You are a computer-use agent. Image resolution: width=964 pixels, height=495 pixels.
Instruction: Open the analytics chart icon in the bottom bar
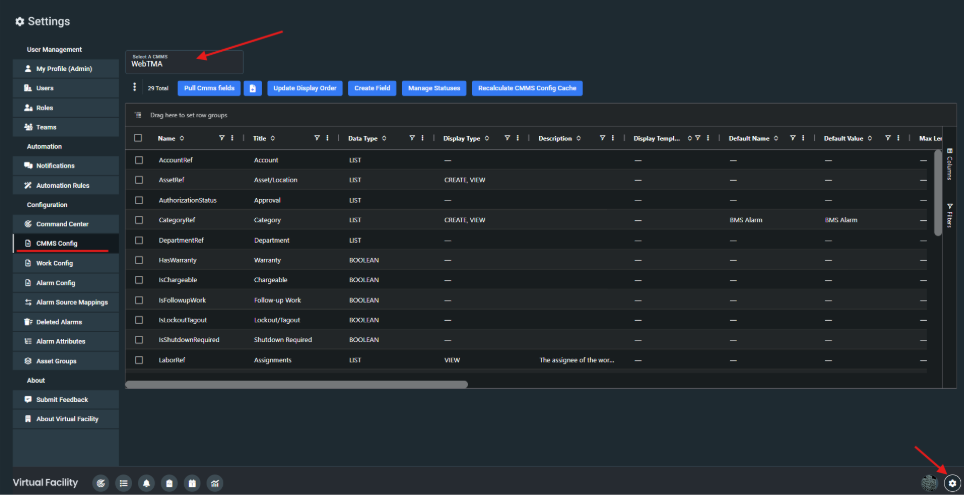[215, 483]
